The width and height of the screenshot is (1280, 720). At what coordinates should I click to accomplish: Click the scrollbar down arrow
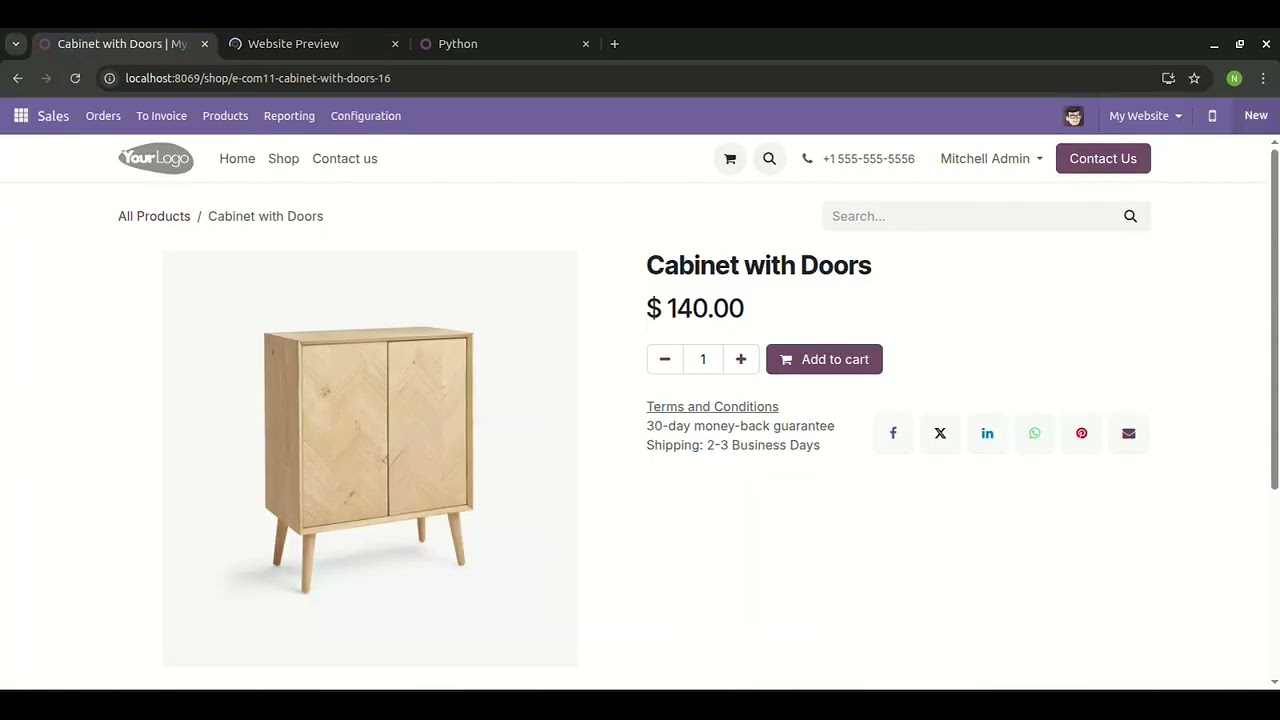coord(1274,682)
